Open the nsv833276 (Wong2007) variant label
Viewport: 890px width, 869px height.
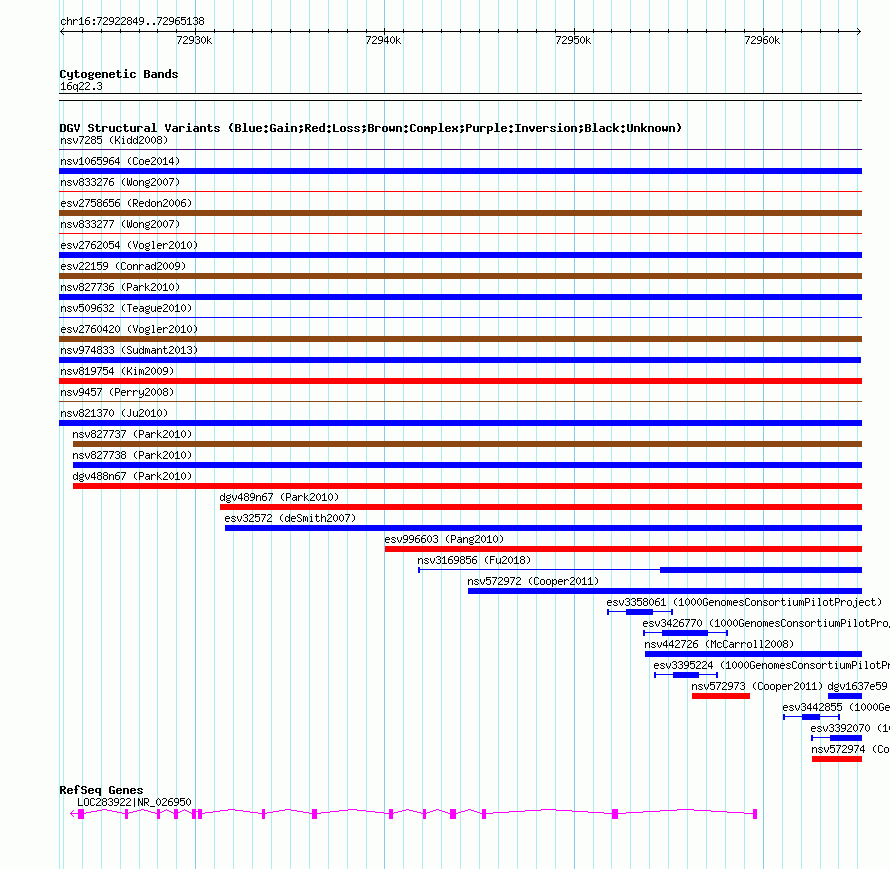click(120, 182)
